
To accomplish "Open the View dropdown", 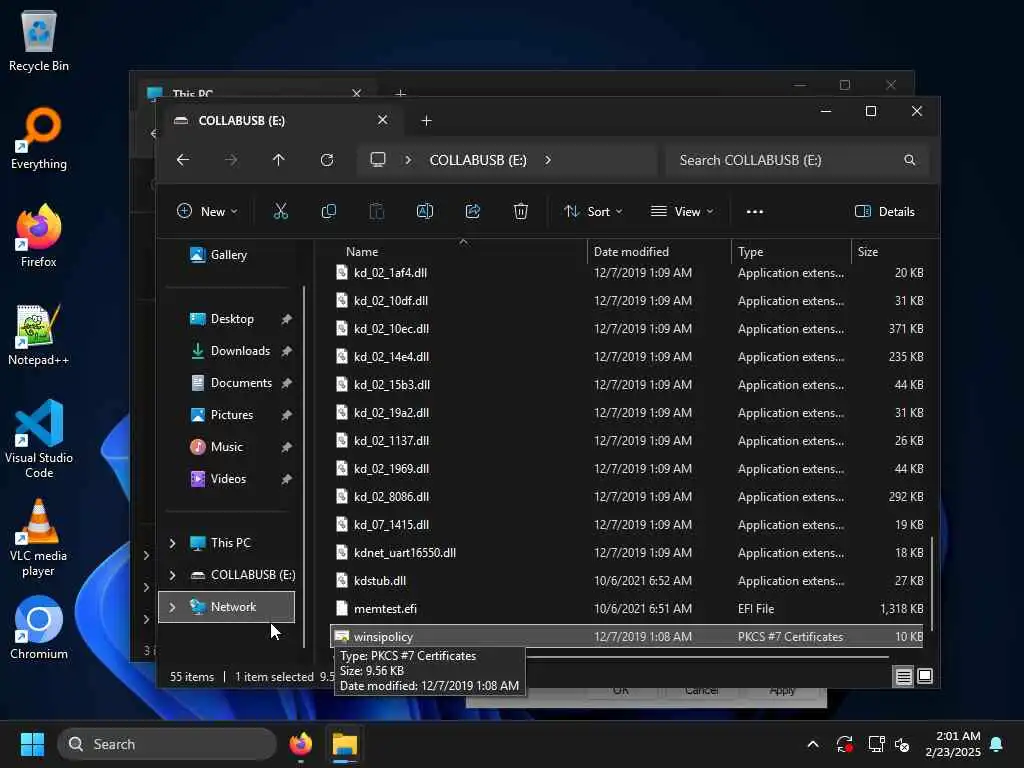I will click(x=682, y=212).
